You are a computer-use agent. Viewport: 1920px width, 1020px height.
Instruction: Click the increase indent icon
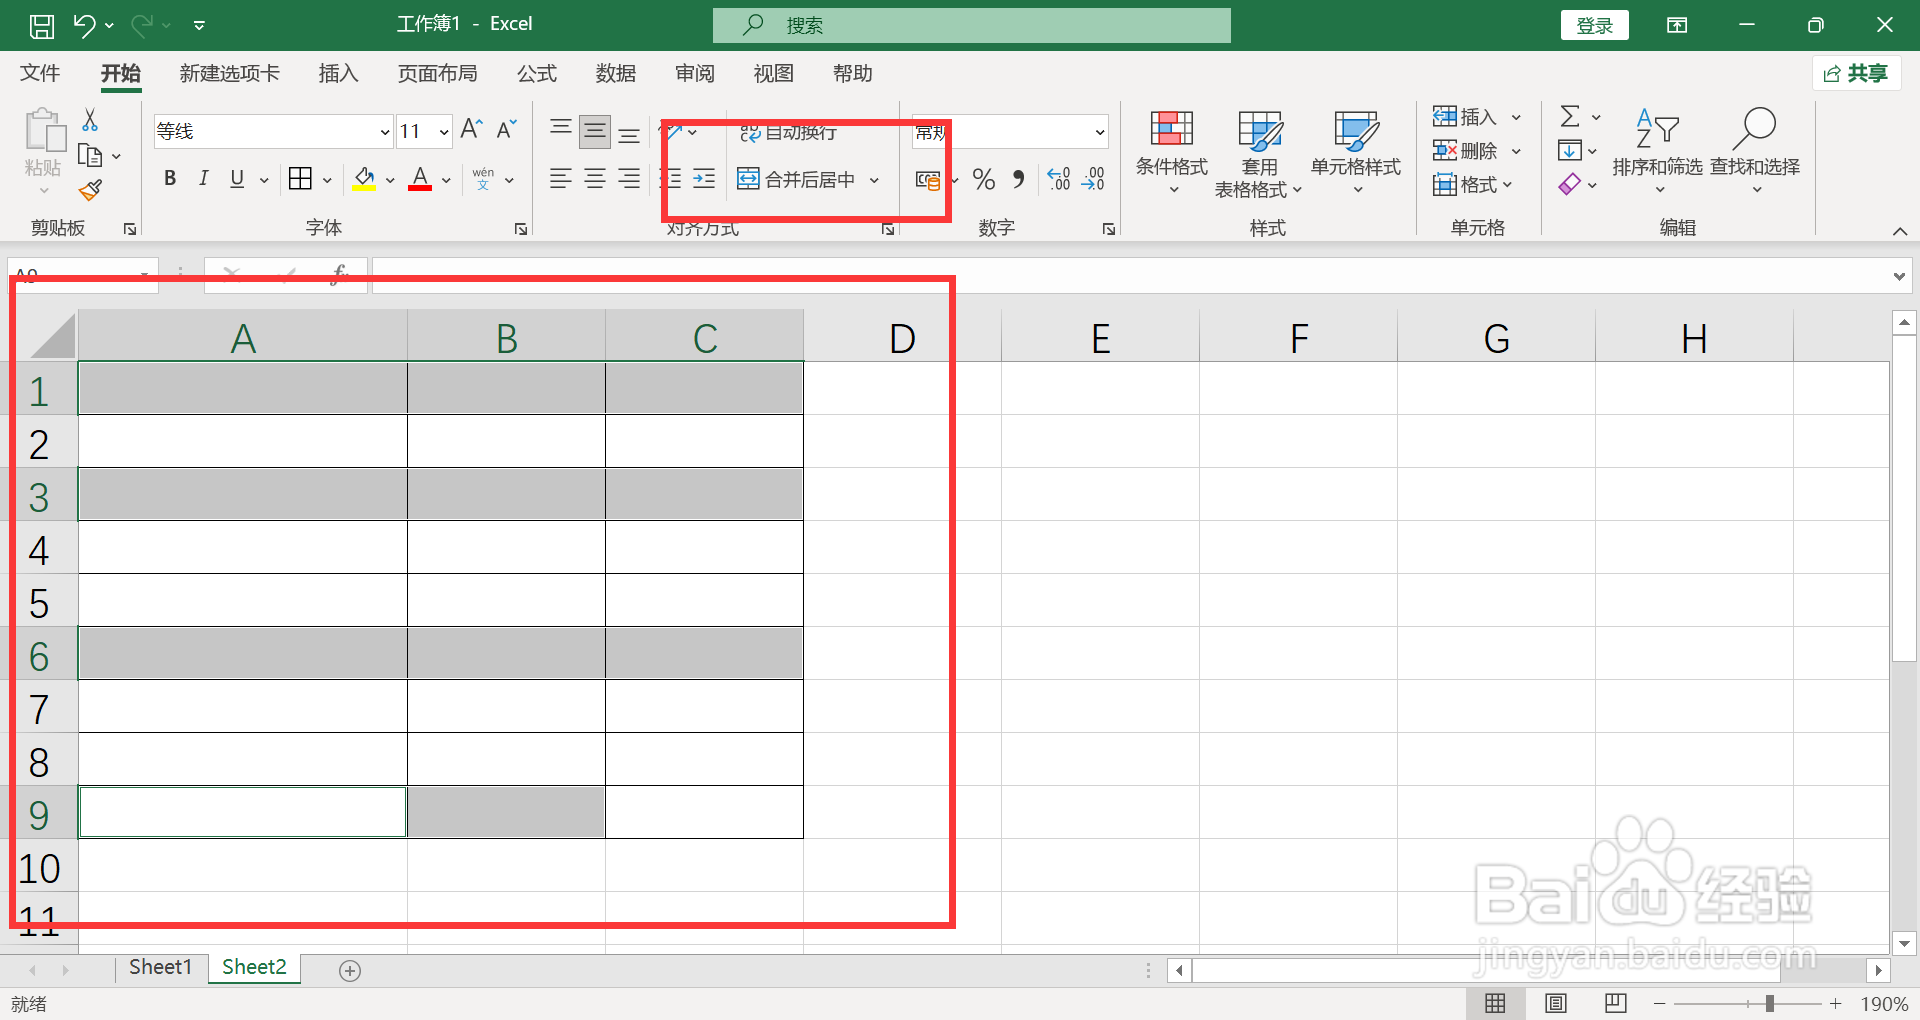pyautogui.click(x=704, y=179)
